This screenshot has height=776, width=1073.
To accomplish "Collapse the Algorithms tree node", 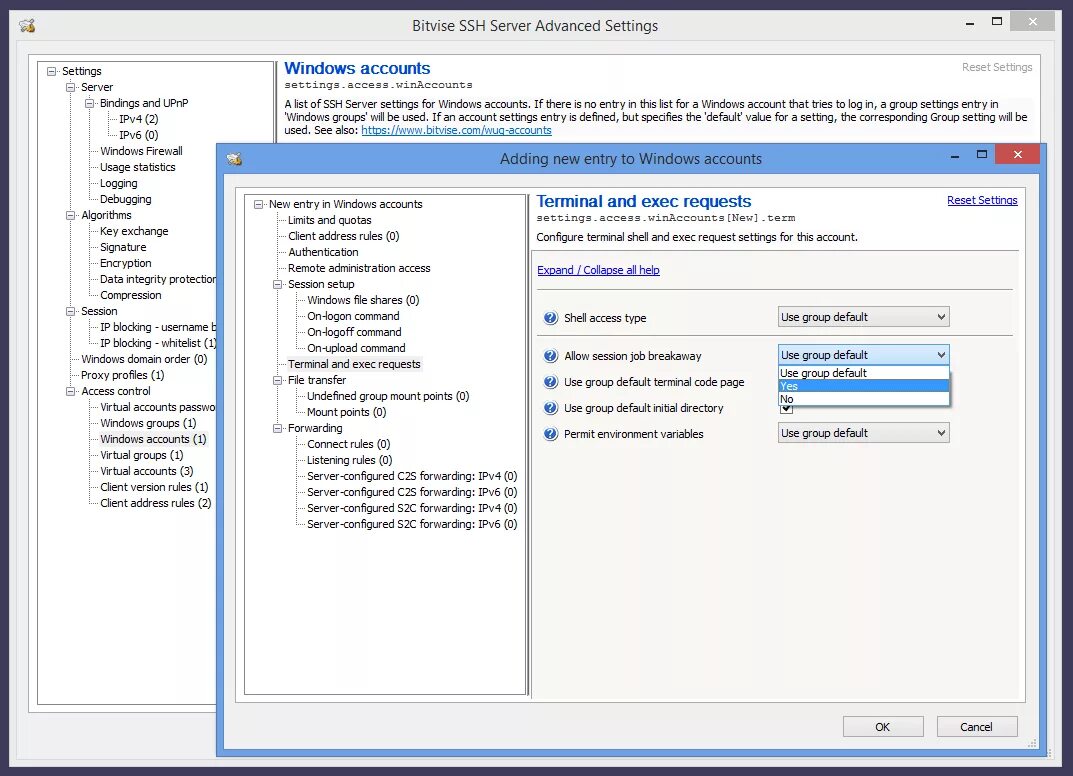I will click(x=70, y=215).
